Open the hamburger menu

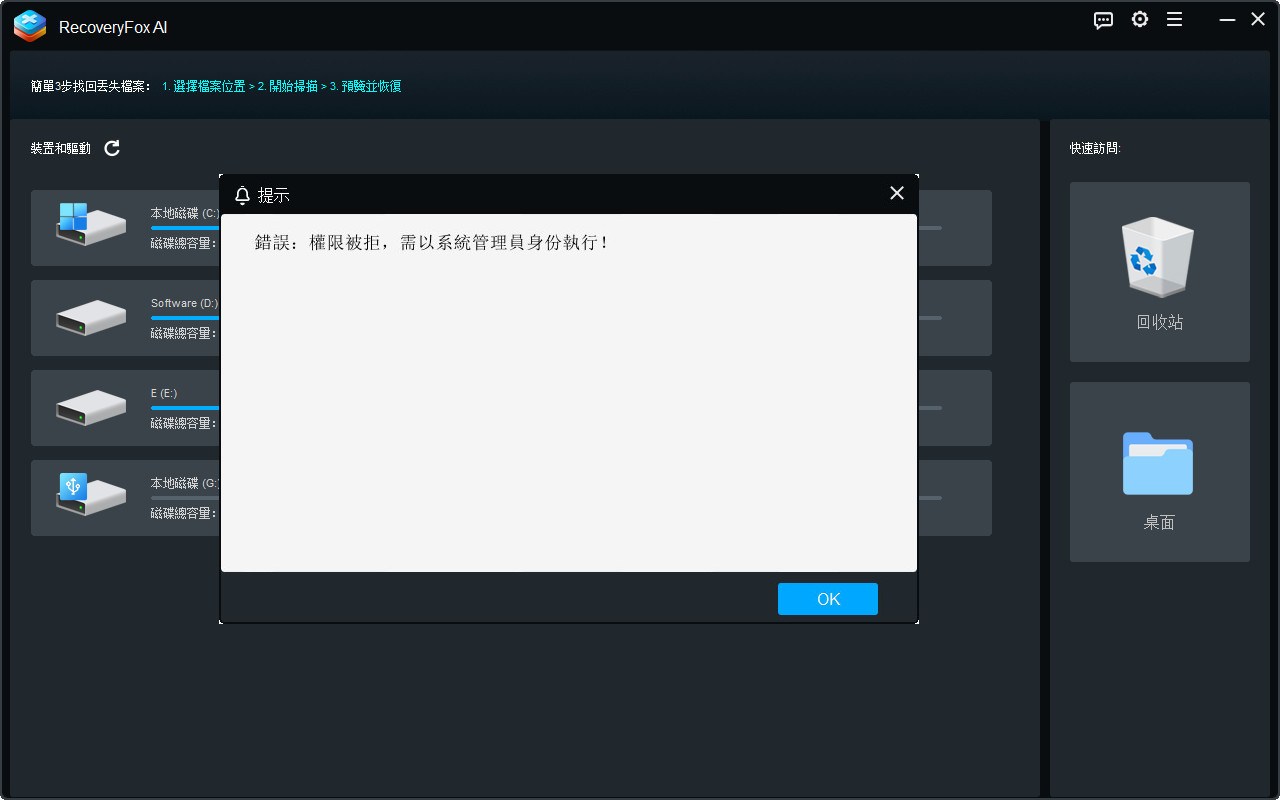point(1174,19)
